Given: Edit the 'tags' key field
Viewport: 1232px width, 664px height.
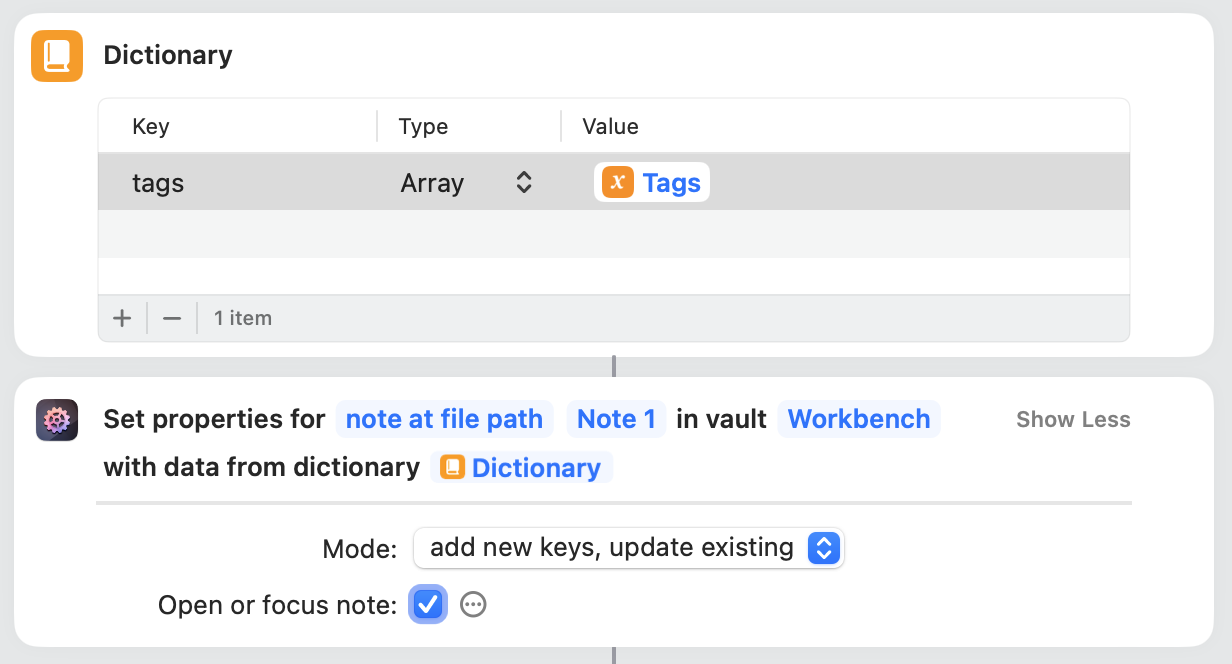Looking at the screenshot, I should click(159, 183).
